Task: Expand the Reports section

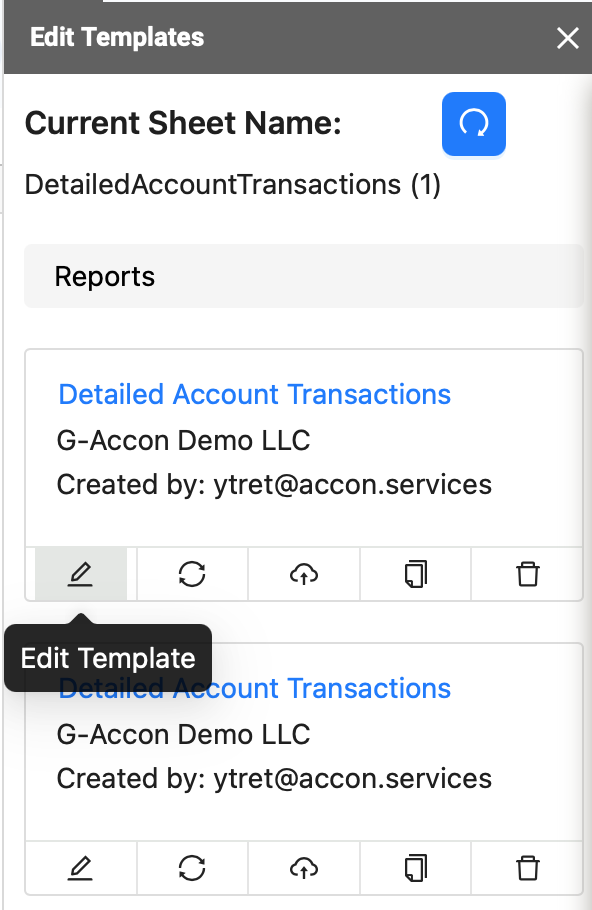Action: point(304,276)
